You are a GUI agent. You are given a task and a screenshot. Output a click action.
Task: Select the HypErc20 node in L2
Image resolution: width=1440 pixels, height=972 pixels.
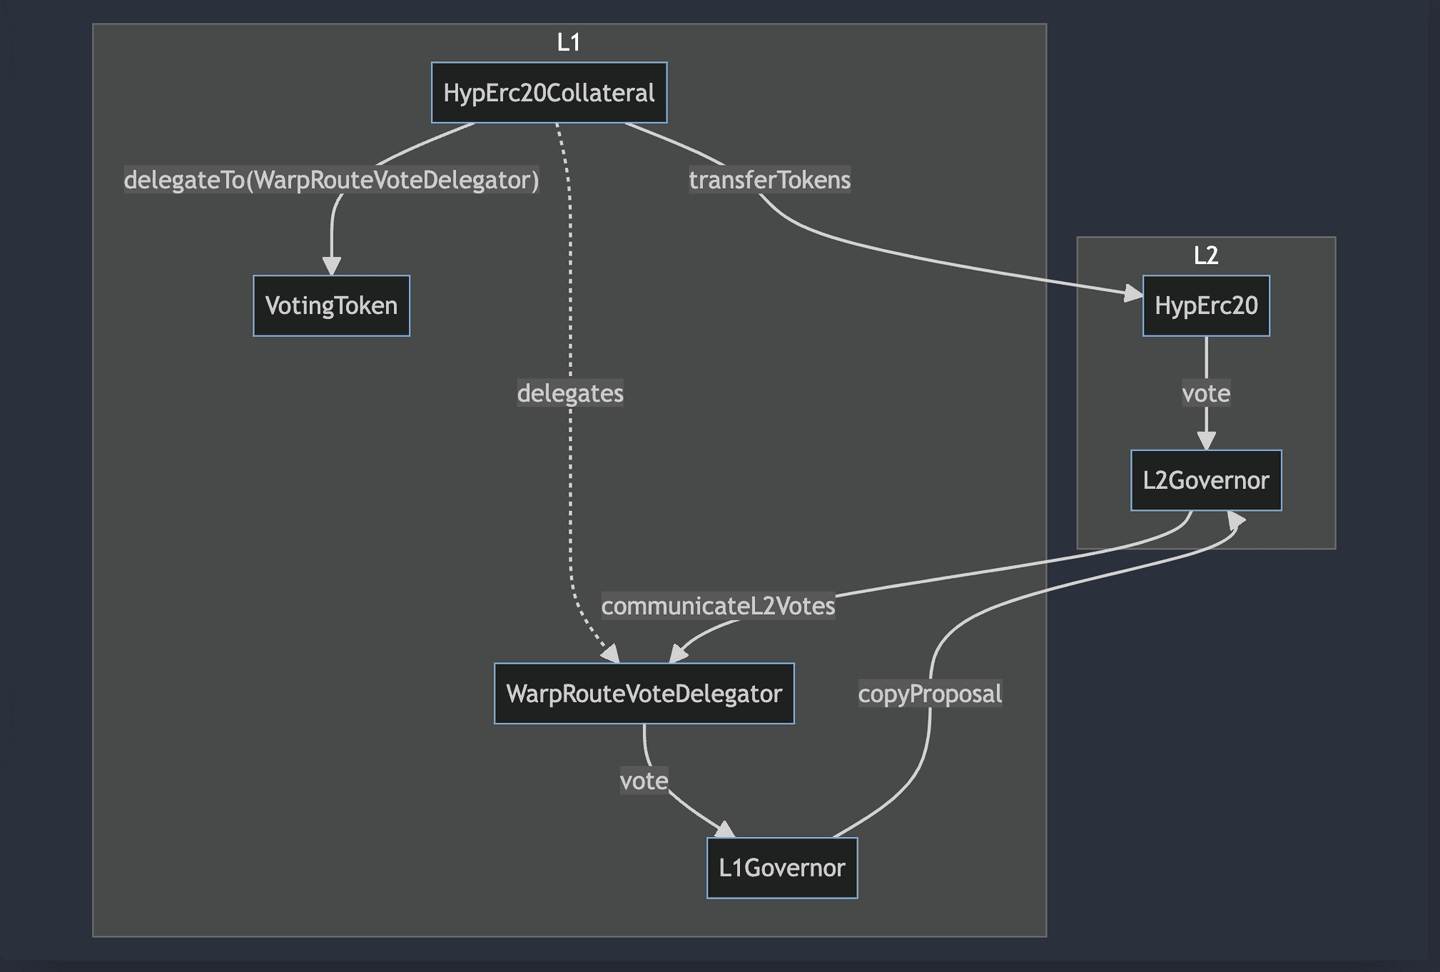[1206, 306]
